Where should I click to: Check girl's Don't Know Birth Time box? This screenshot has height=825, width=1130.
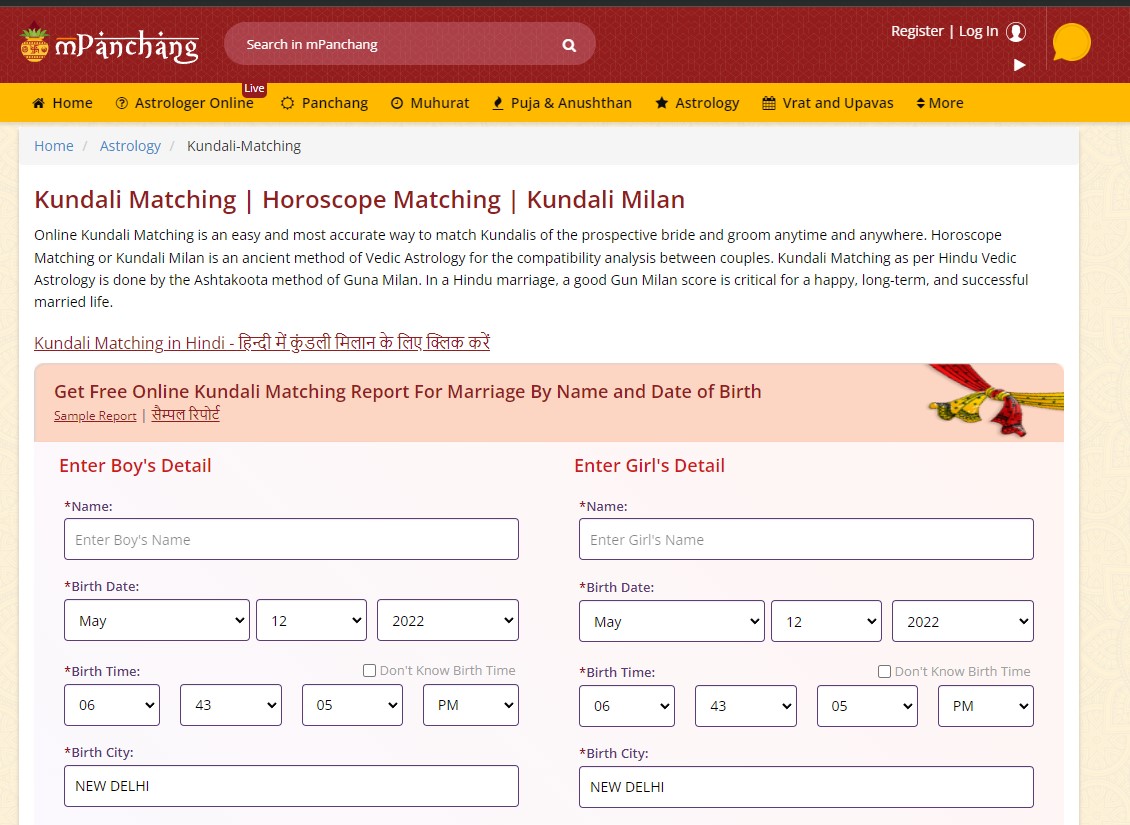[x=884, y=672]
